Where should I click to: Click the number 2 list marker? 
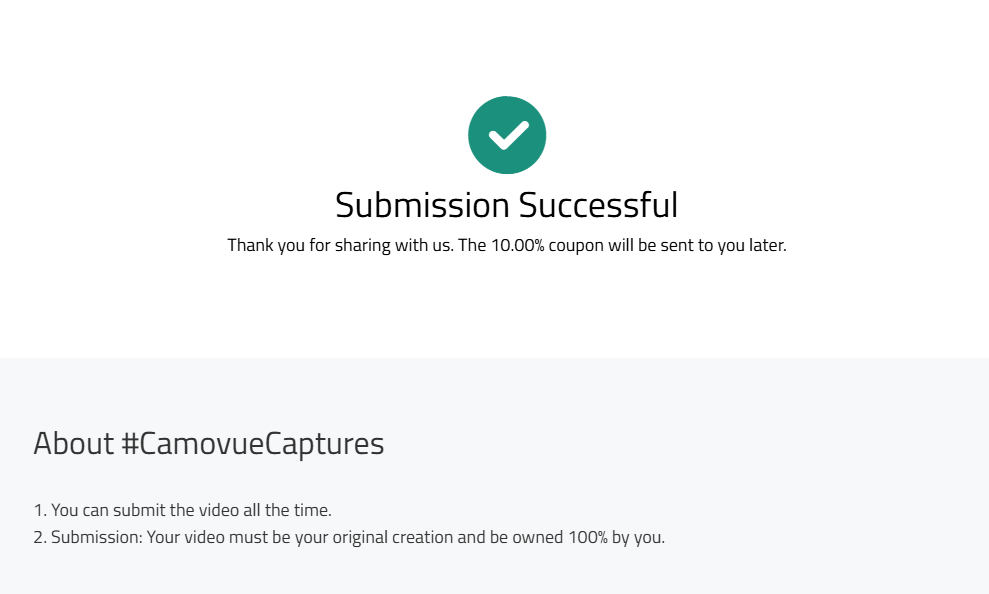40,537
